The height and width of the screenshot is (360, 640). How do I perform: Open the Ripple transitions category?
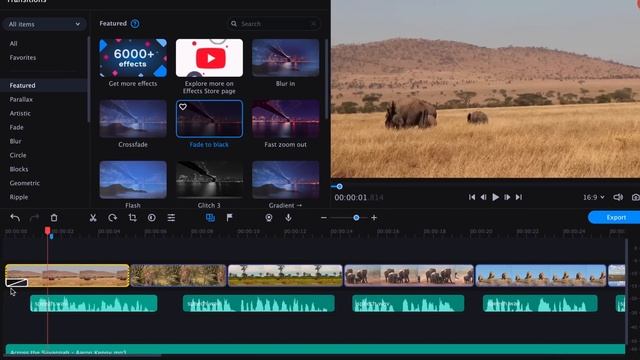coord(19,197)
